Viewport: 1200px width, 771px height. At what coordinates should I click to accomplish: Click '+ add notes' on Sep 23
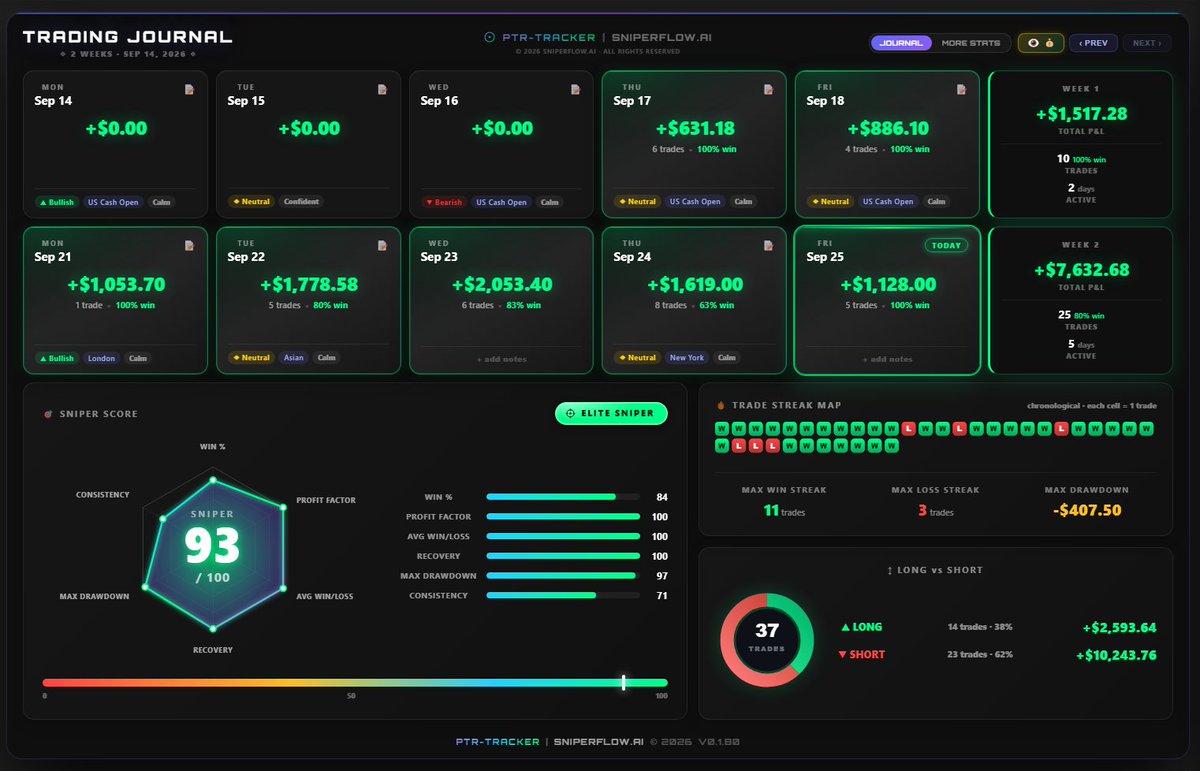point(501,359)
